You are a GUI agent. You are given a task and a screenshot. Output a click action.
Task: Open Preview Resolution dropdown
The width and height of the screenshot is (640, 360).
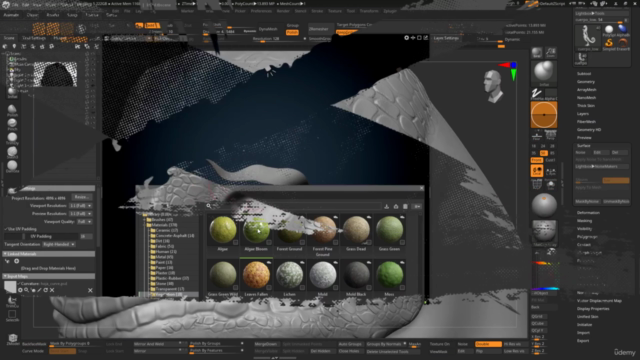point(80,213)
